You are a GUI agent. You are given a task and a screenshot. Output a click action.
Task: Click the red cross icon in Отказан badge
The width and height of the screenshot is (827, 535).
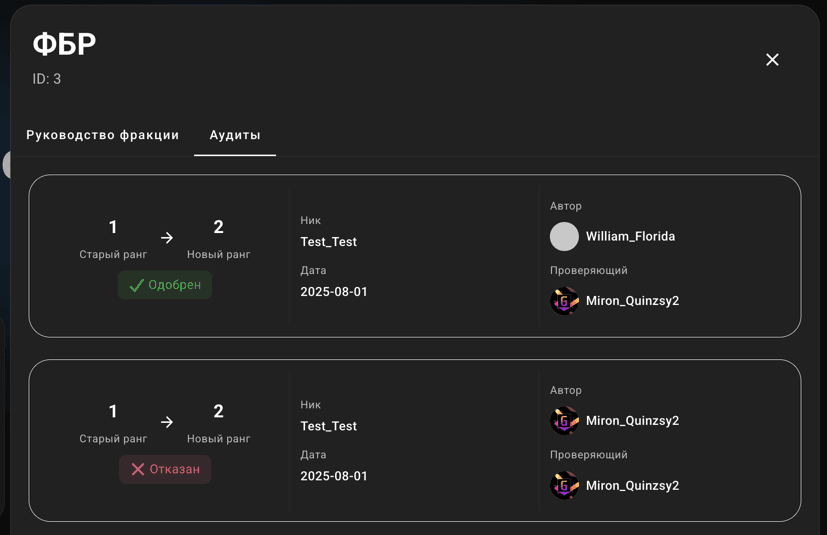(x=138, y=470)
